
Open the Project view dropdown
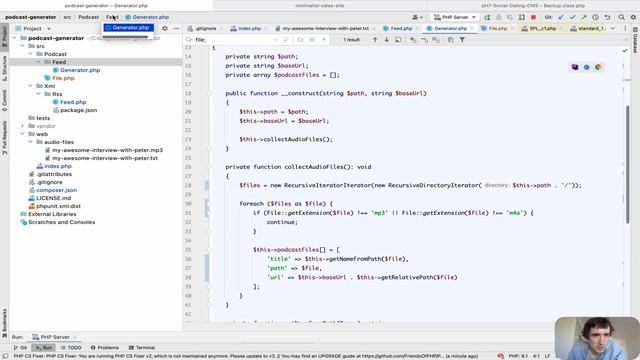coord(33,29)
